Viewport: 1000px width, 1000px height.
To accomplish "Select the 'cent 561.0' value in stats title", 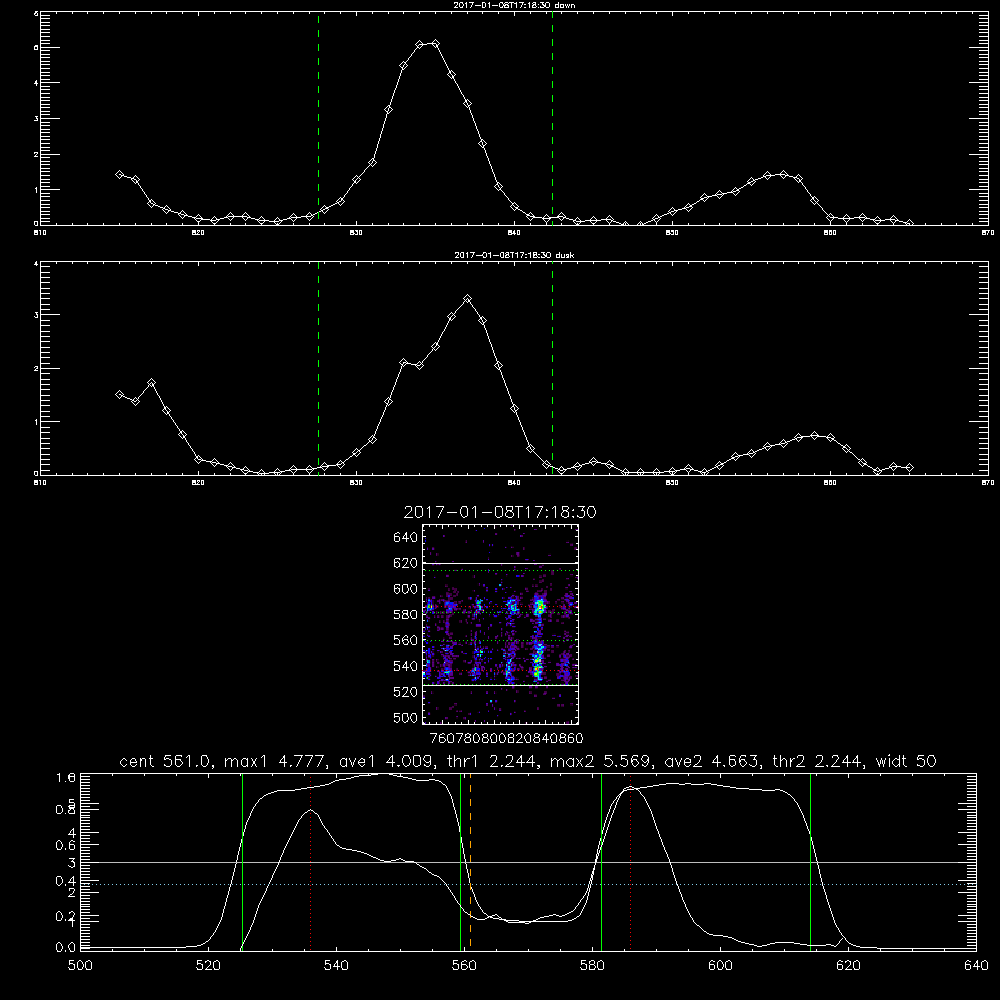I will [165, 761].
